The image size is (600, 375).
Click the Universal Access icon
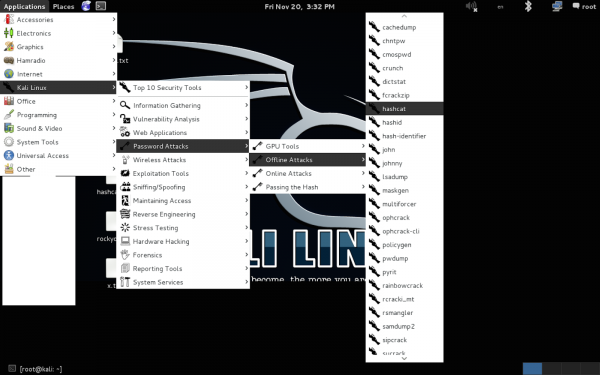pos(9,155)
